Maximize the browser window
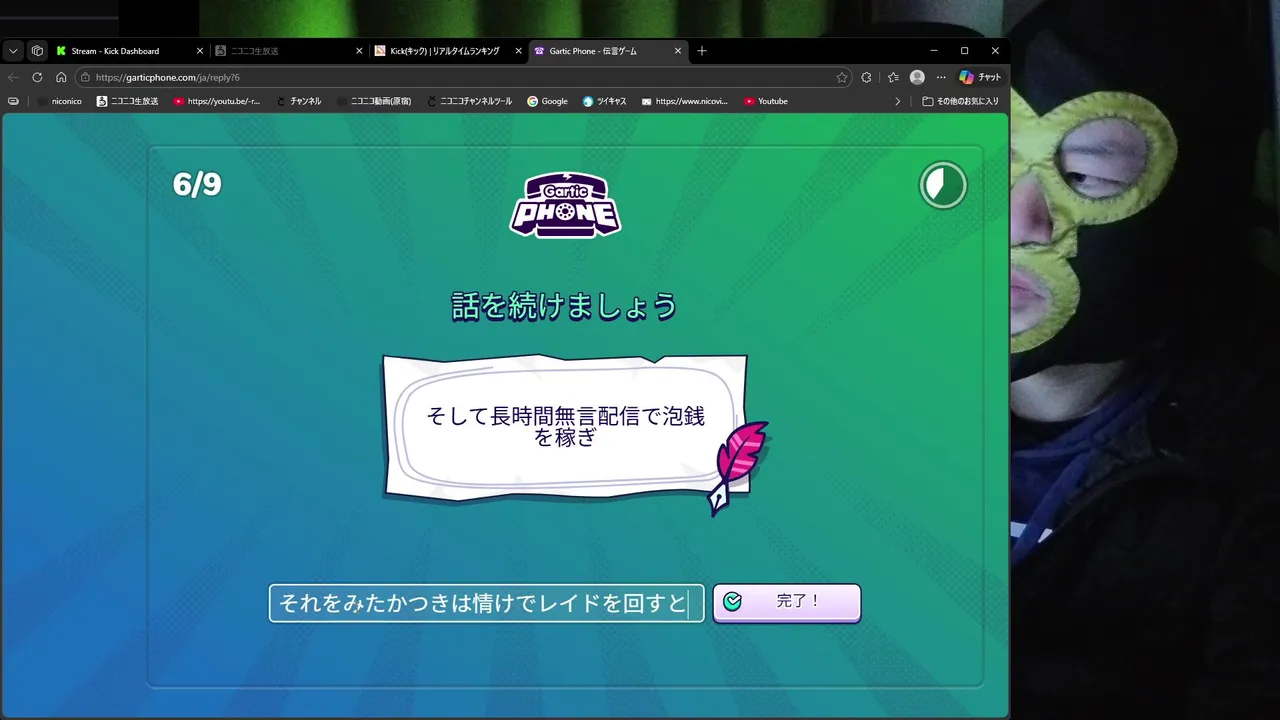This screenshot has height=720, width=1280. click(x=964, y=51)
